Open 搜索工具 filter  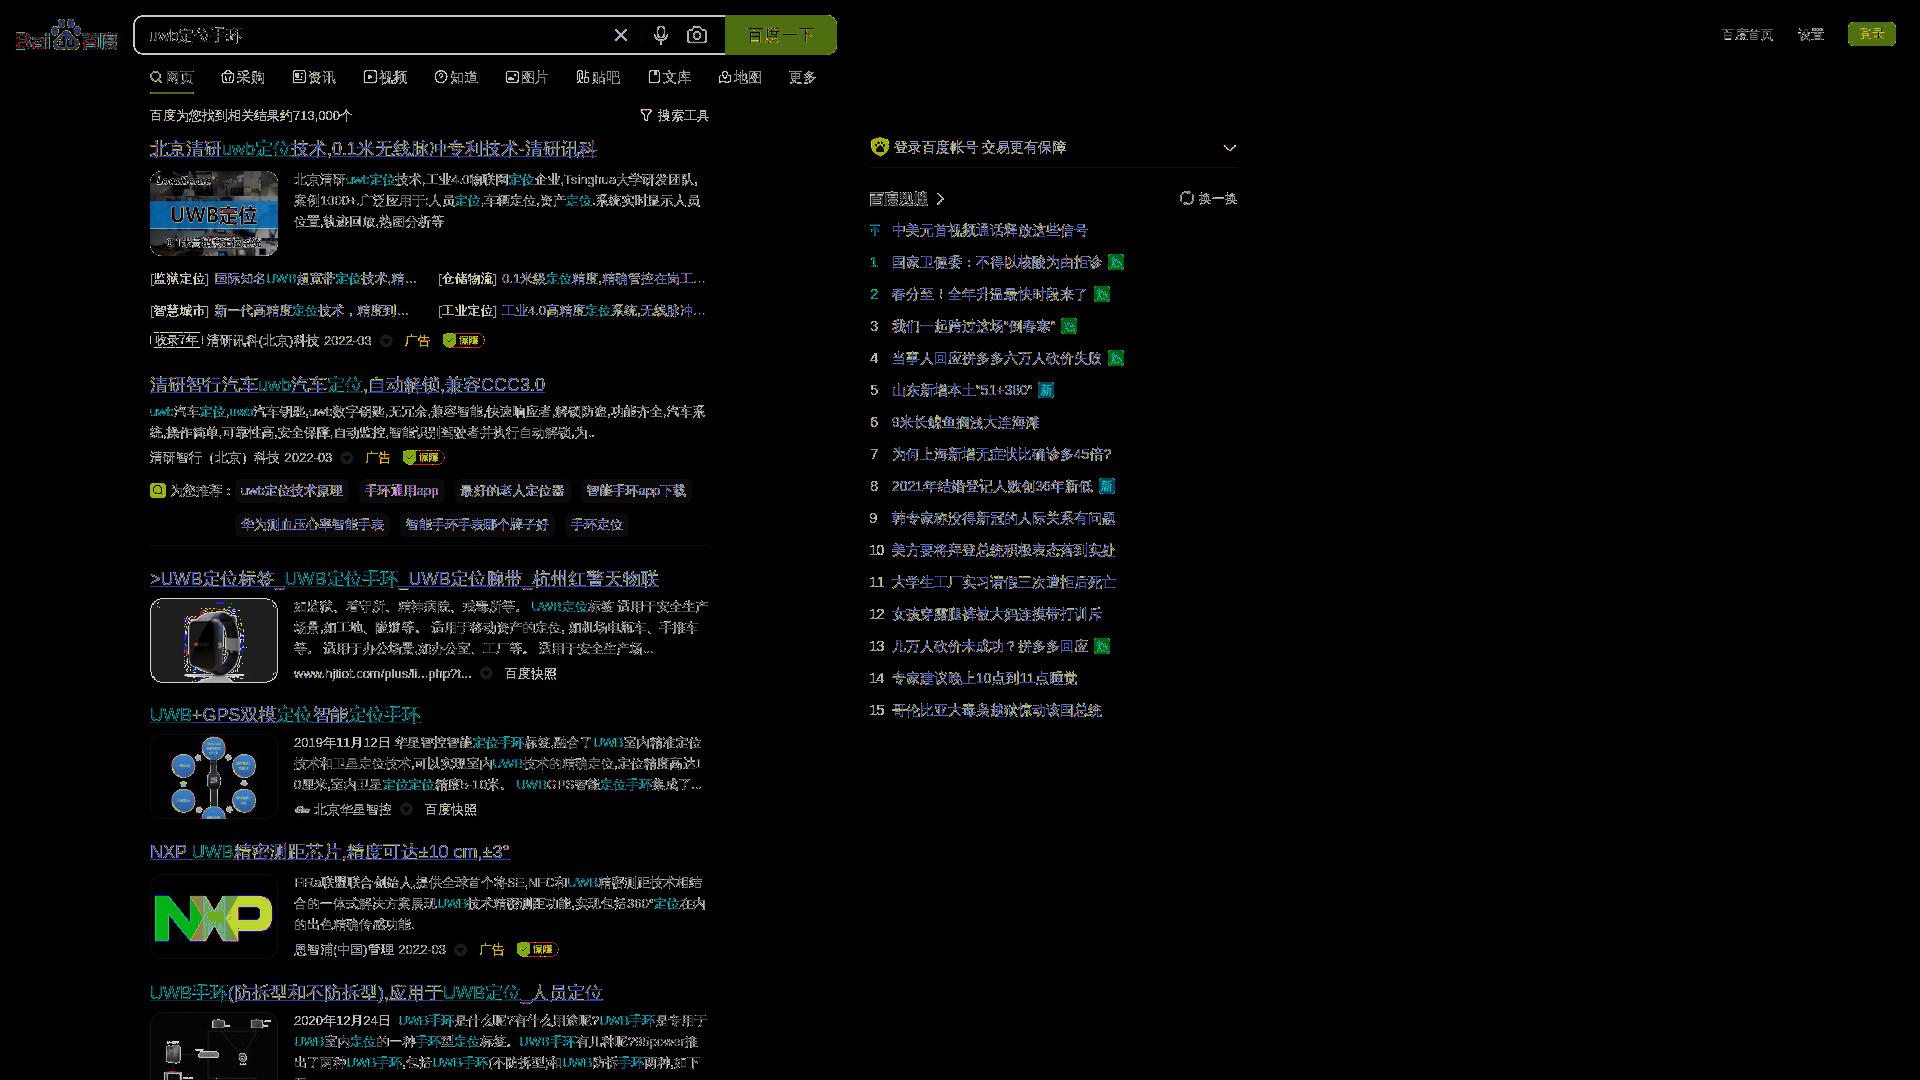[x=674, y=116]
